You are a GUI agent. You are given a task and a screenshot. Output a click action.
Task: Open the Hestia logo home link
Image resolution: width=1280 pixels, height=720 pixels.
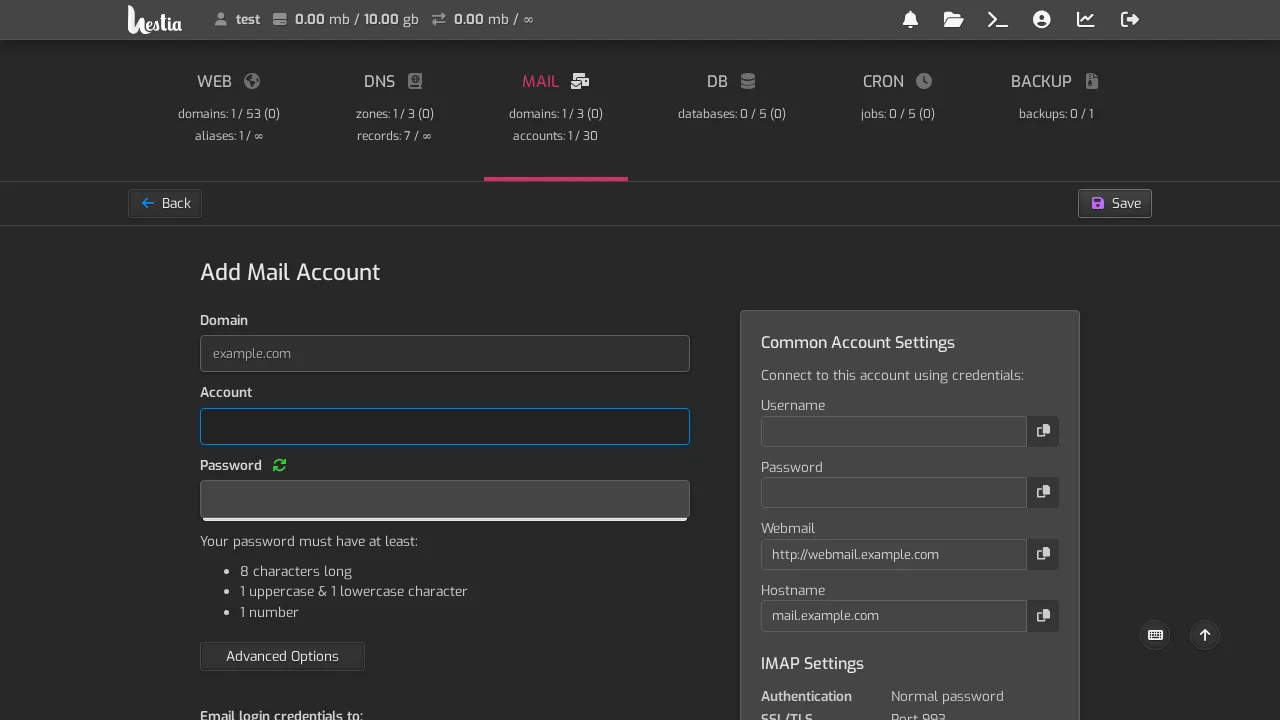pyautogui.click(x=155, y=19)
